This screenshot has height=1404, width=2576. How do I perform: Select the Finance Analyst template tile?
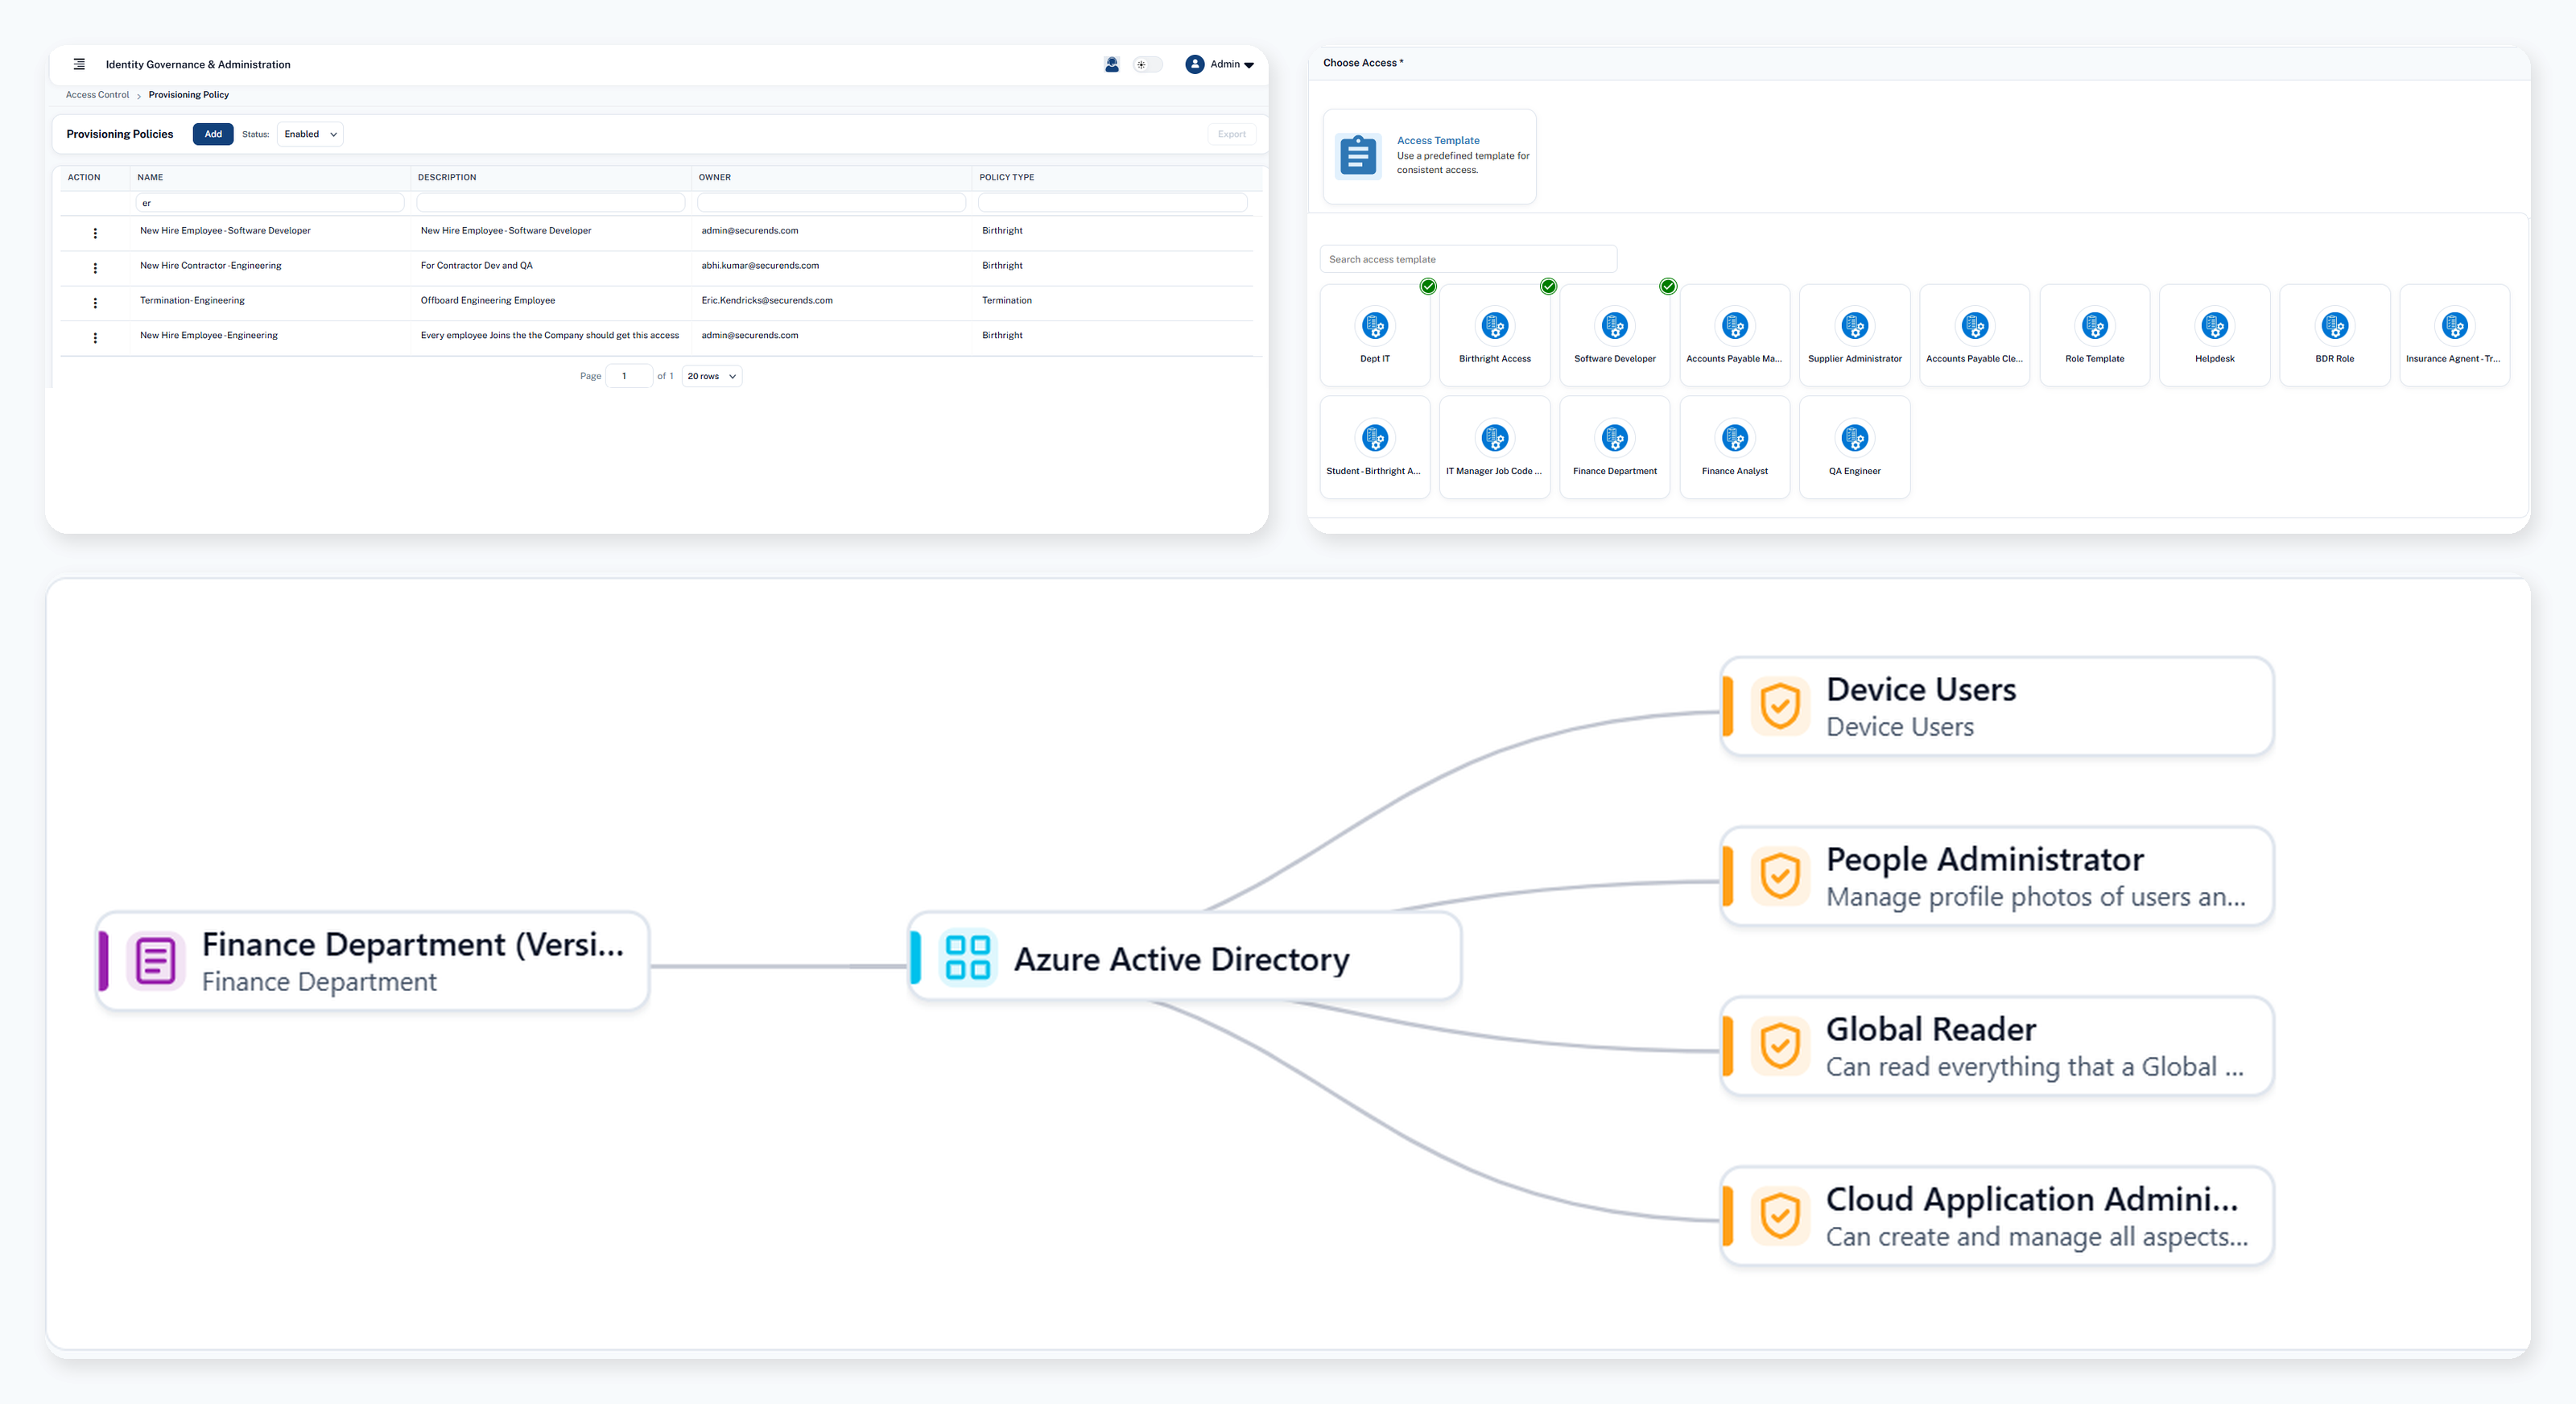click(1735, 447)
